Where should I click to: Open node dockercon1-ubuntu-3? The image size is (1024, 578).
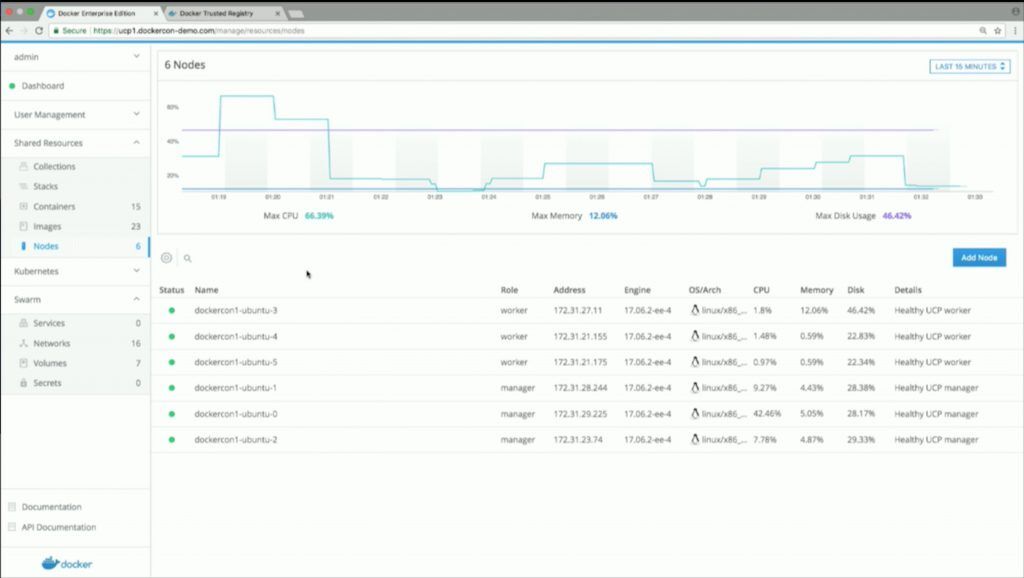[x=236, y=310]
